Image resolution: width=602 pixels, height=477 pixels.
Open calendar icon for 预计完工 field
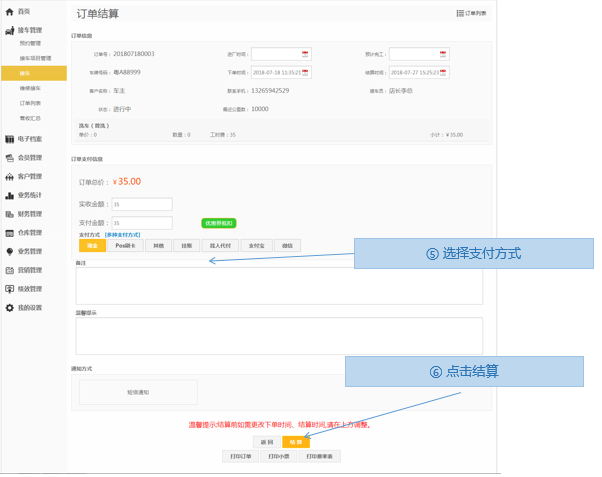click(443, 54)
